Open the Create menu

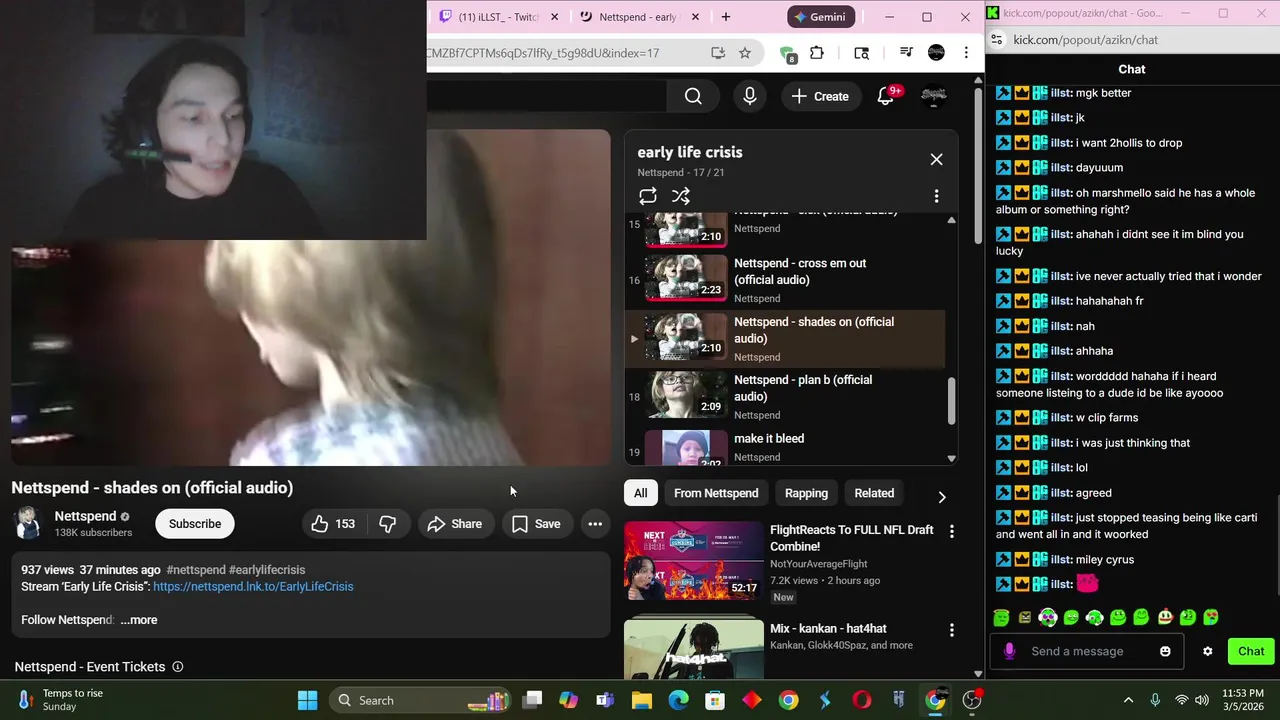(x=820, y=96)
